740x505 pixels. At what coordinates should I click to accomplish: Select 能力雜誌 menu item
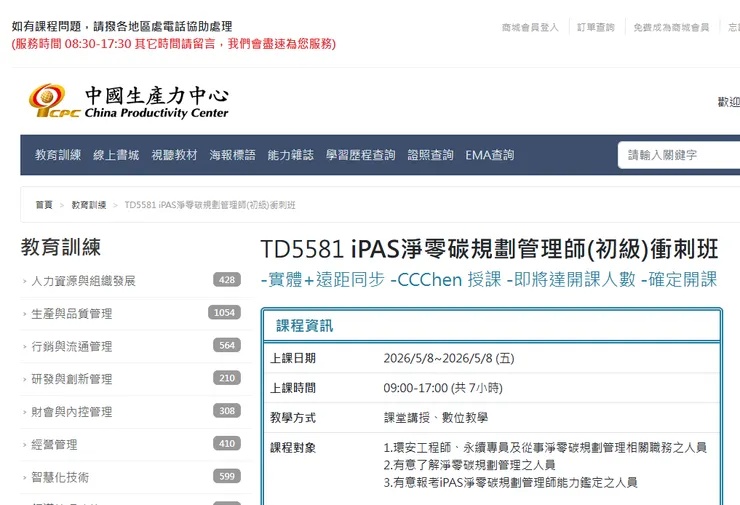290,155
